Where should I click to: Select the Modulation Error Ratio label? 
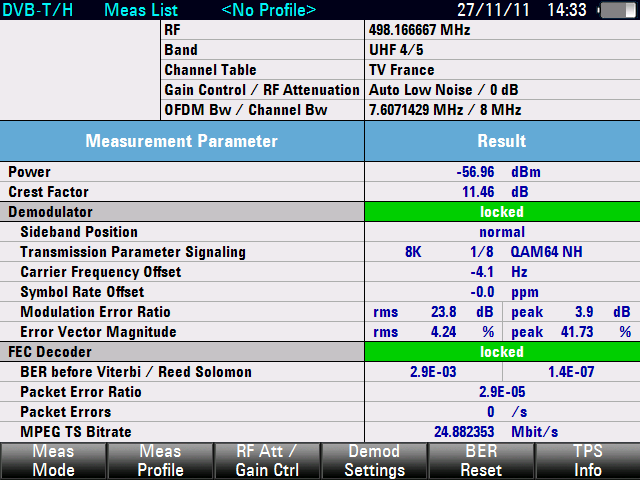coord(95,312)
